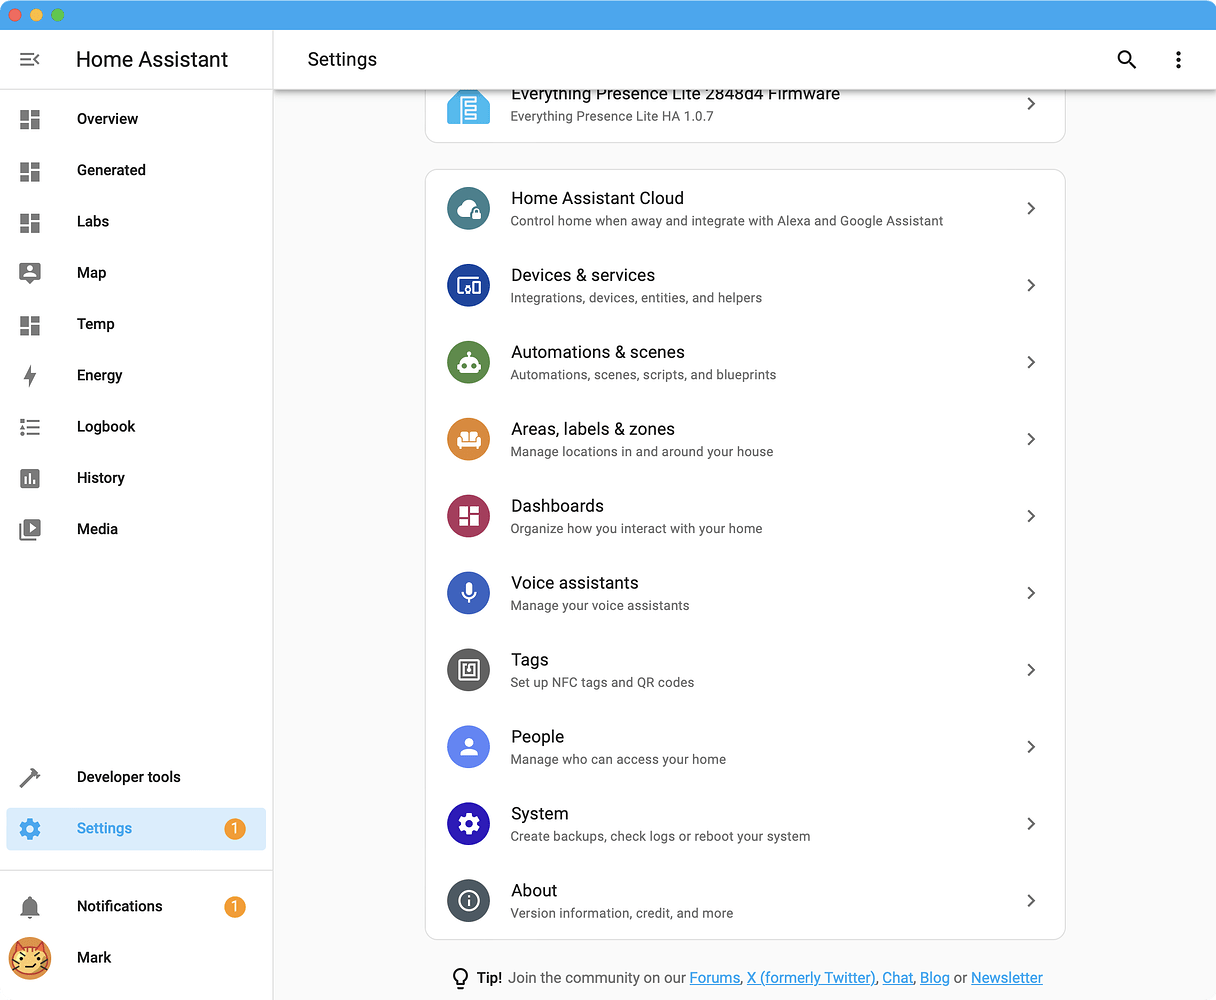The image size is (1216, 1000).
Task: Select the Tags QR code icon
Action: coord(468,670)
